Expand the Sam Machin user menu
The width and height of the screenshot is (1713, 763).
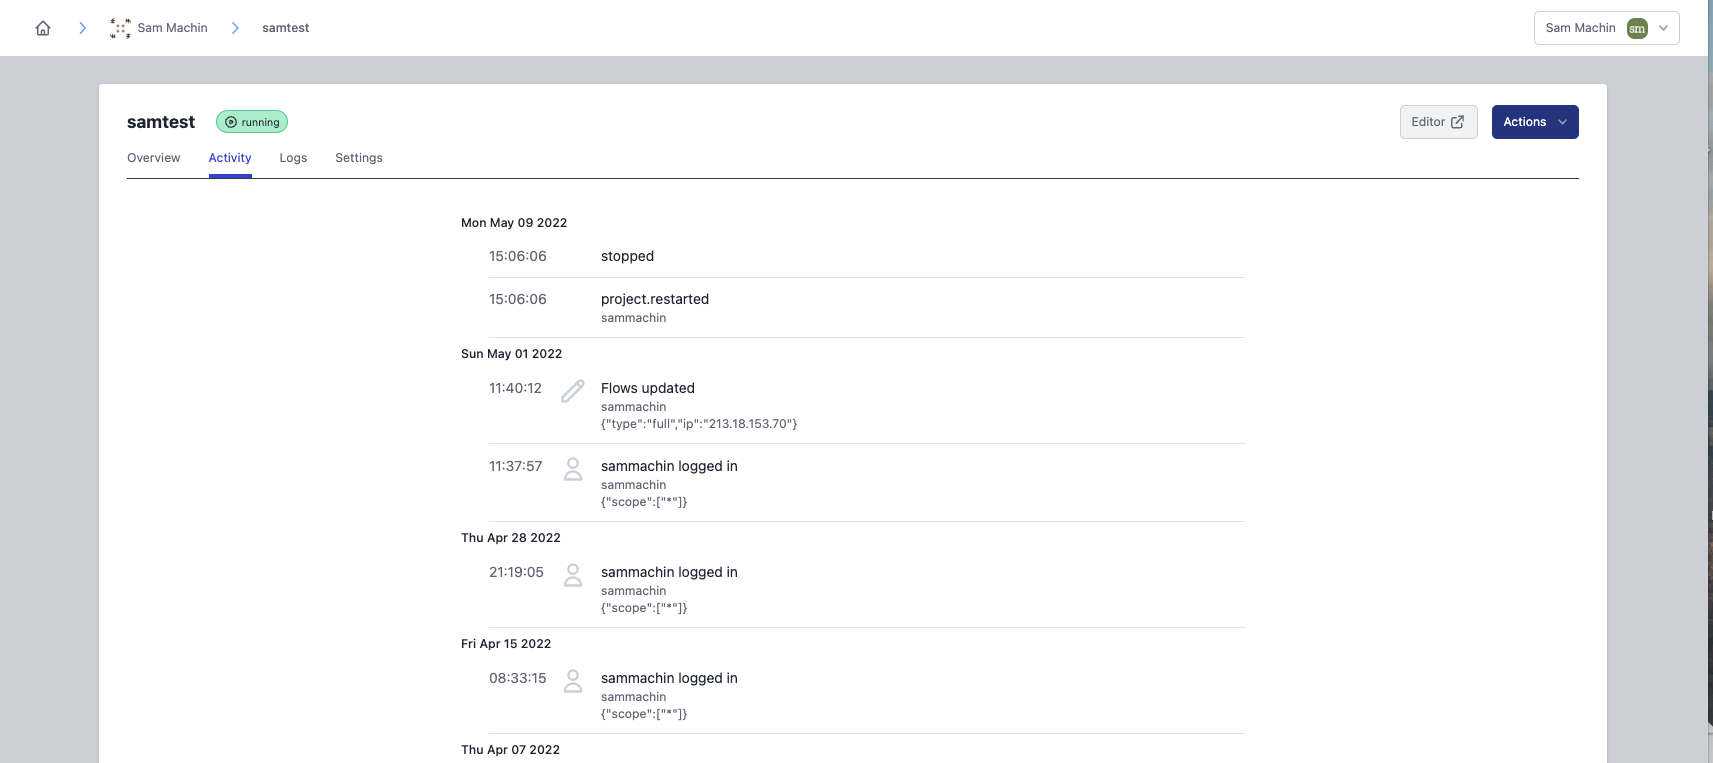click(x=1663, y=28)
